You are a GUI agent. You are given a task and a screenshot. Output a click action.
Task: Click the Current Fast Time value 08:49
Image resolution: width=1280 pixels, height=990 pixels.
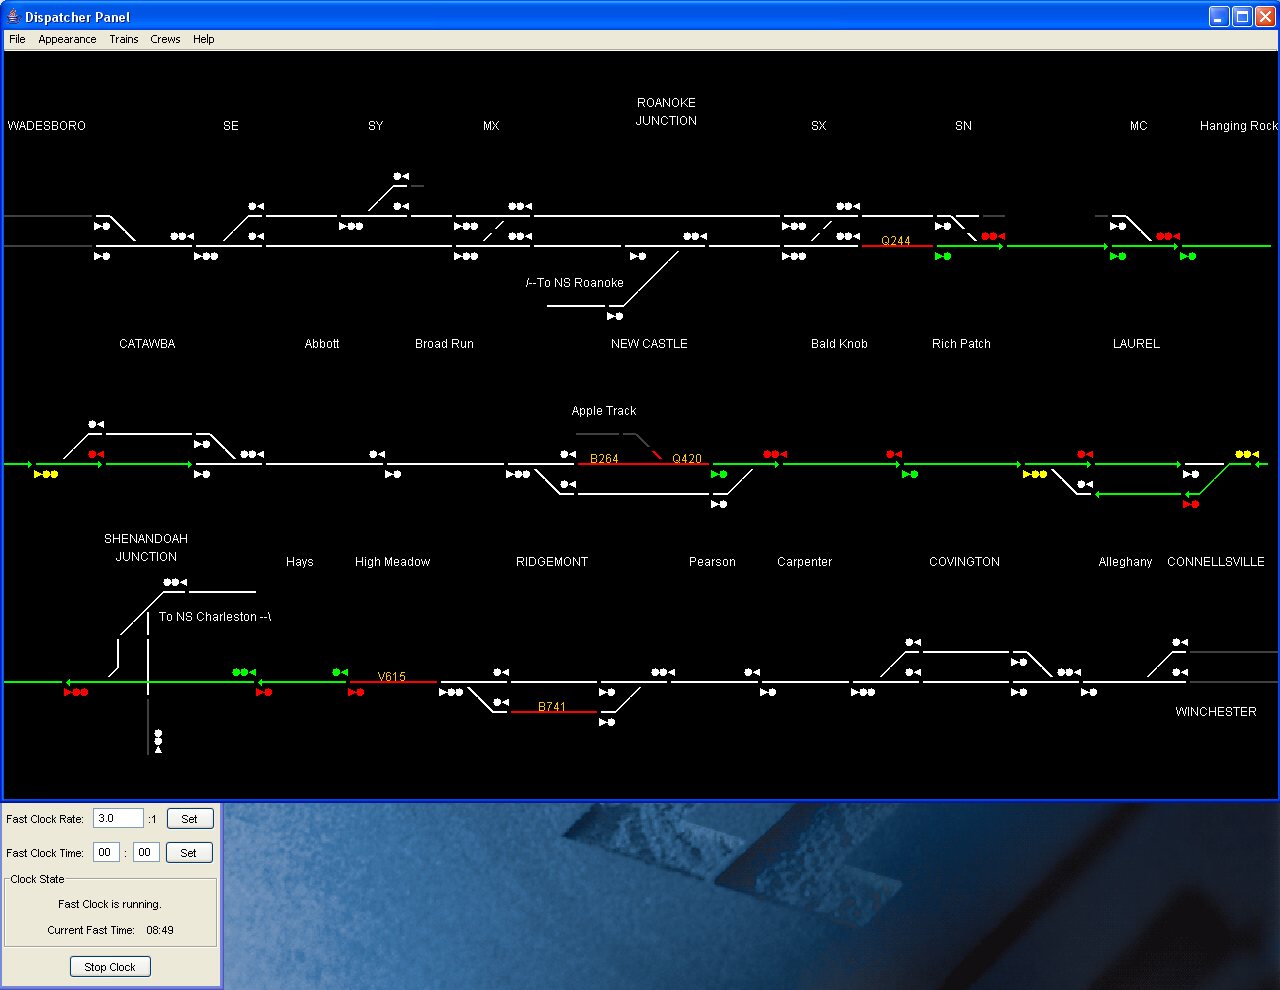160,930
